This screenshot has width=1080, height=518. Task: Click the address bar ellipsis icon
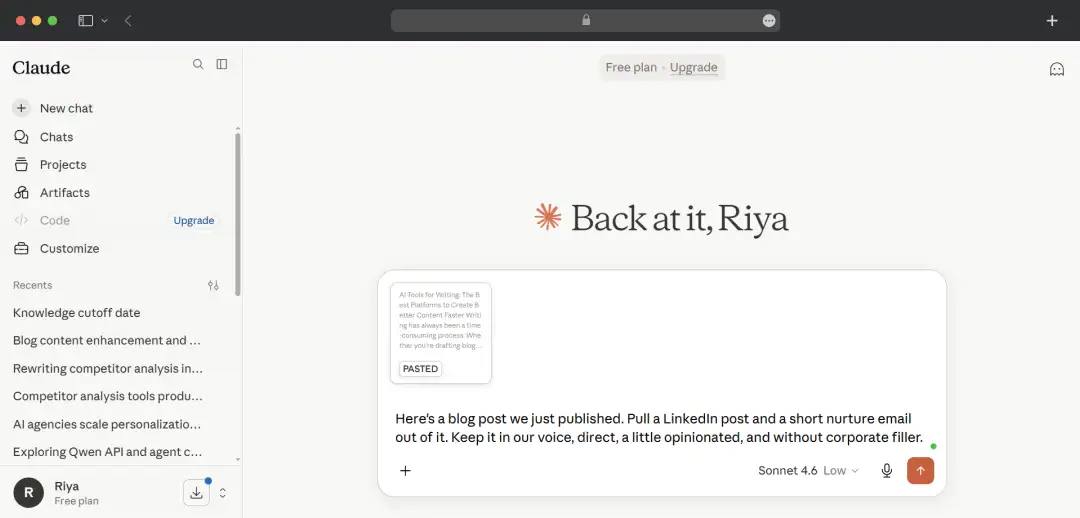[x=769, y=21]
